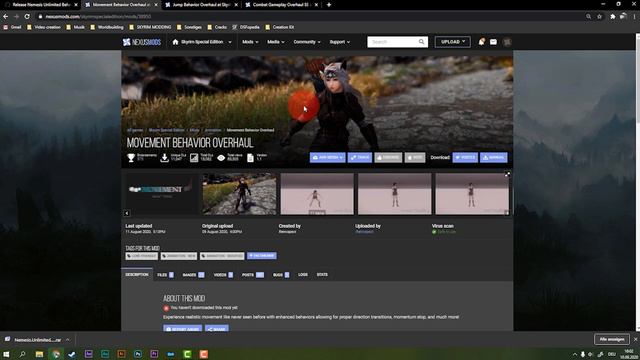Image resolution: width=640 pixels, height=360 pixels.
Task: Open the Nexus Mods logo home link
Action: (142, 42)
